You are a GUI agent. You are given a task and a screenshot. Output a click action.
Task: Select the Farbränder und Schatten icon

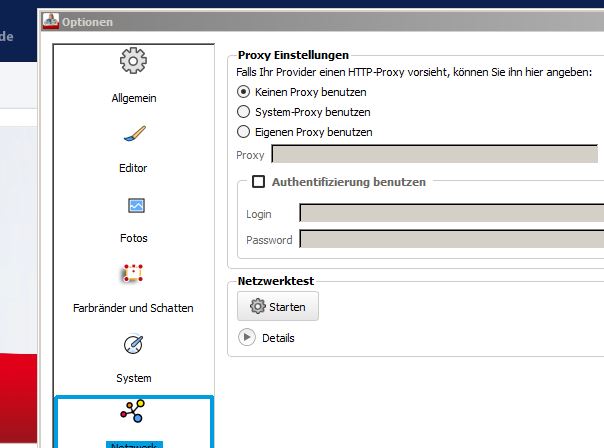[x=133, y=273]
